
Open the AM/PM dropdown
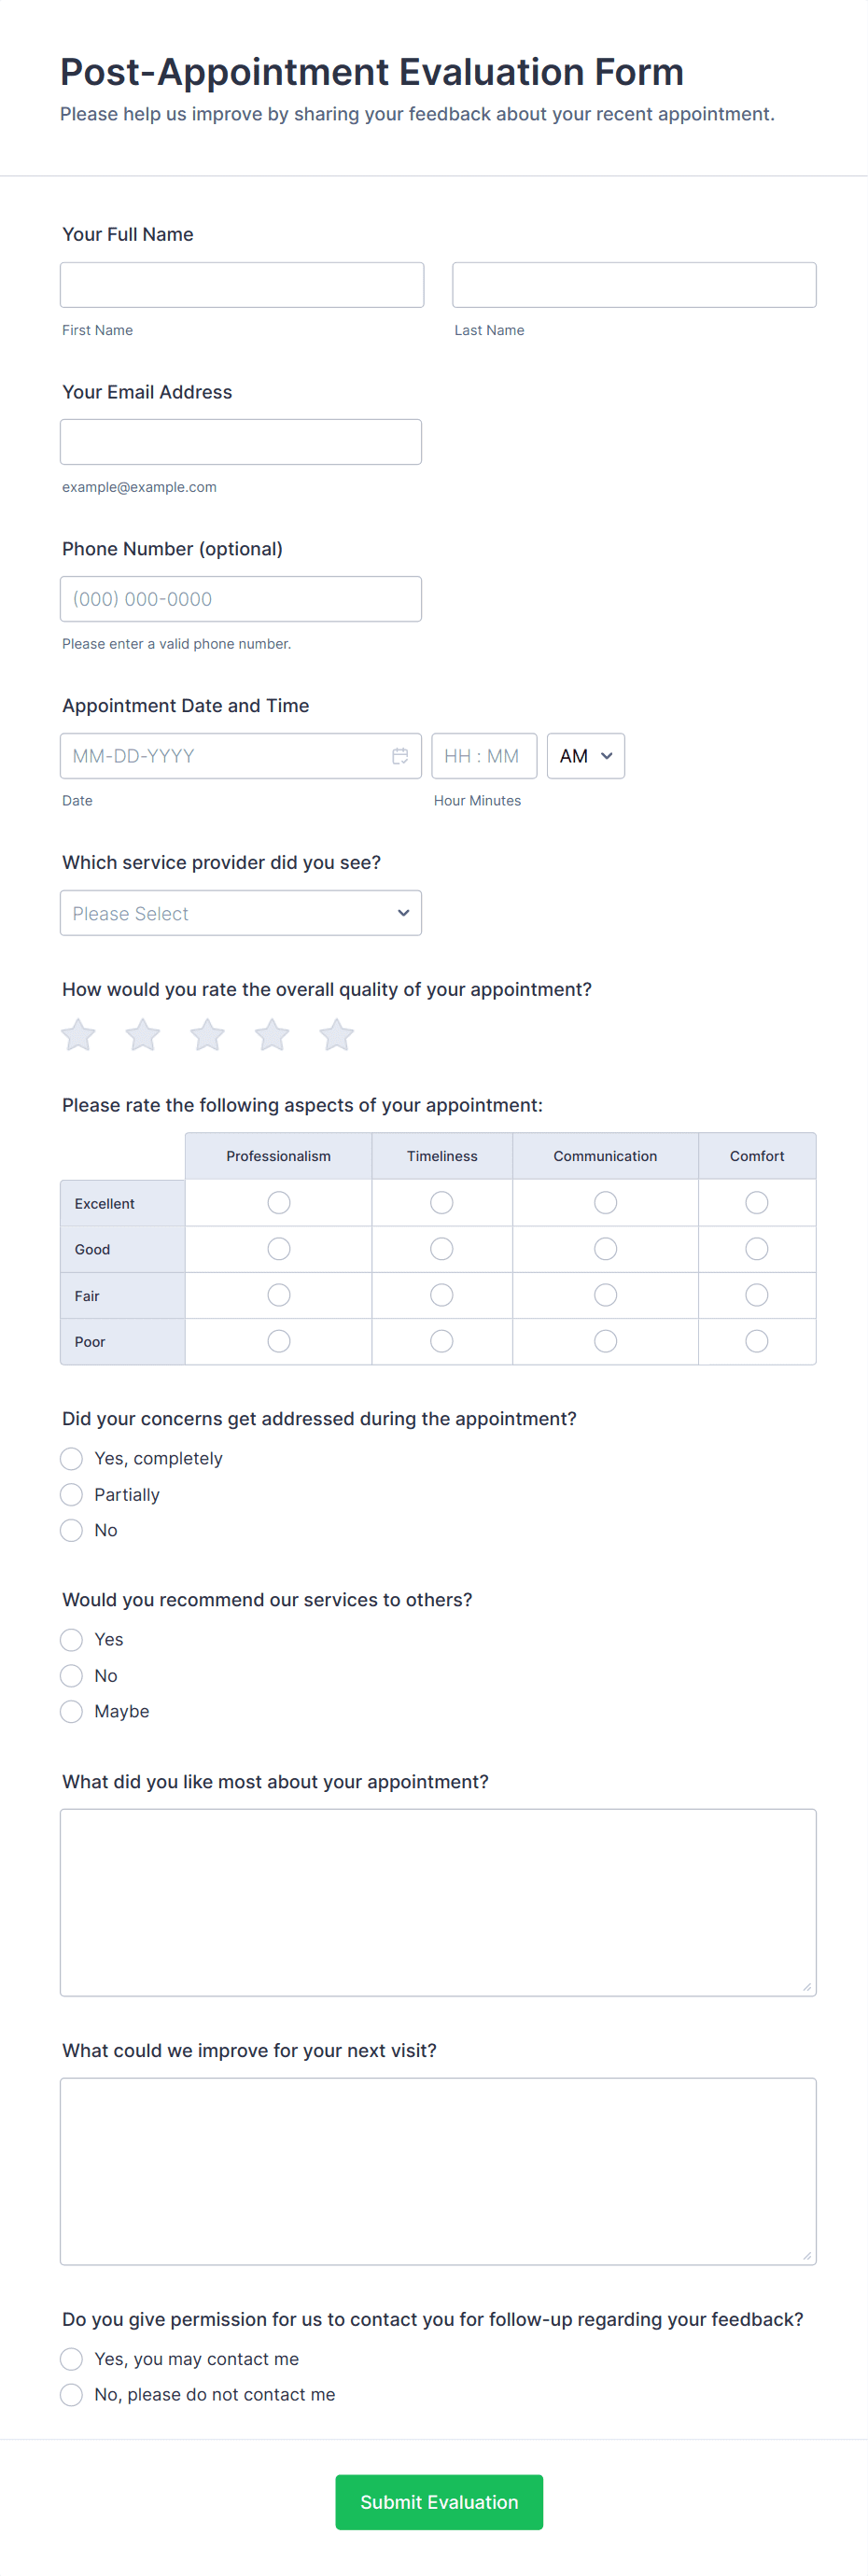[x=585, y=756]
